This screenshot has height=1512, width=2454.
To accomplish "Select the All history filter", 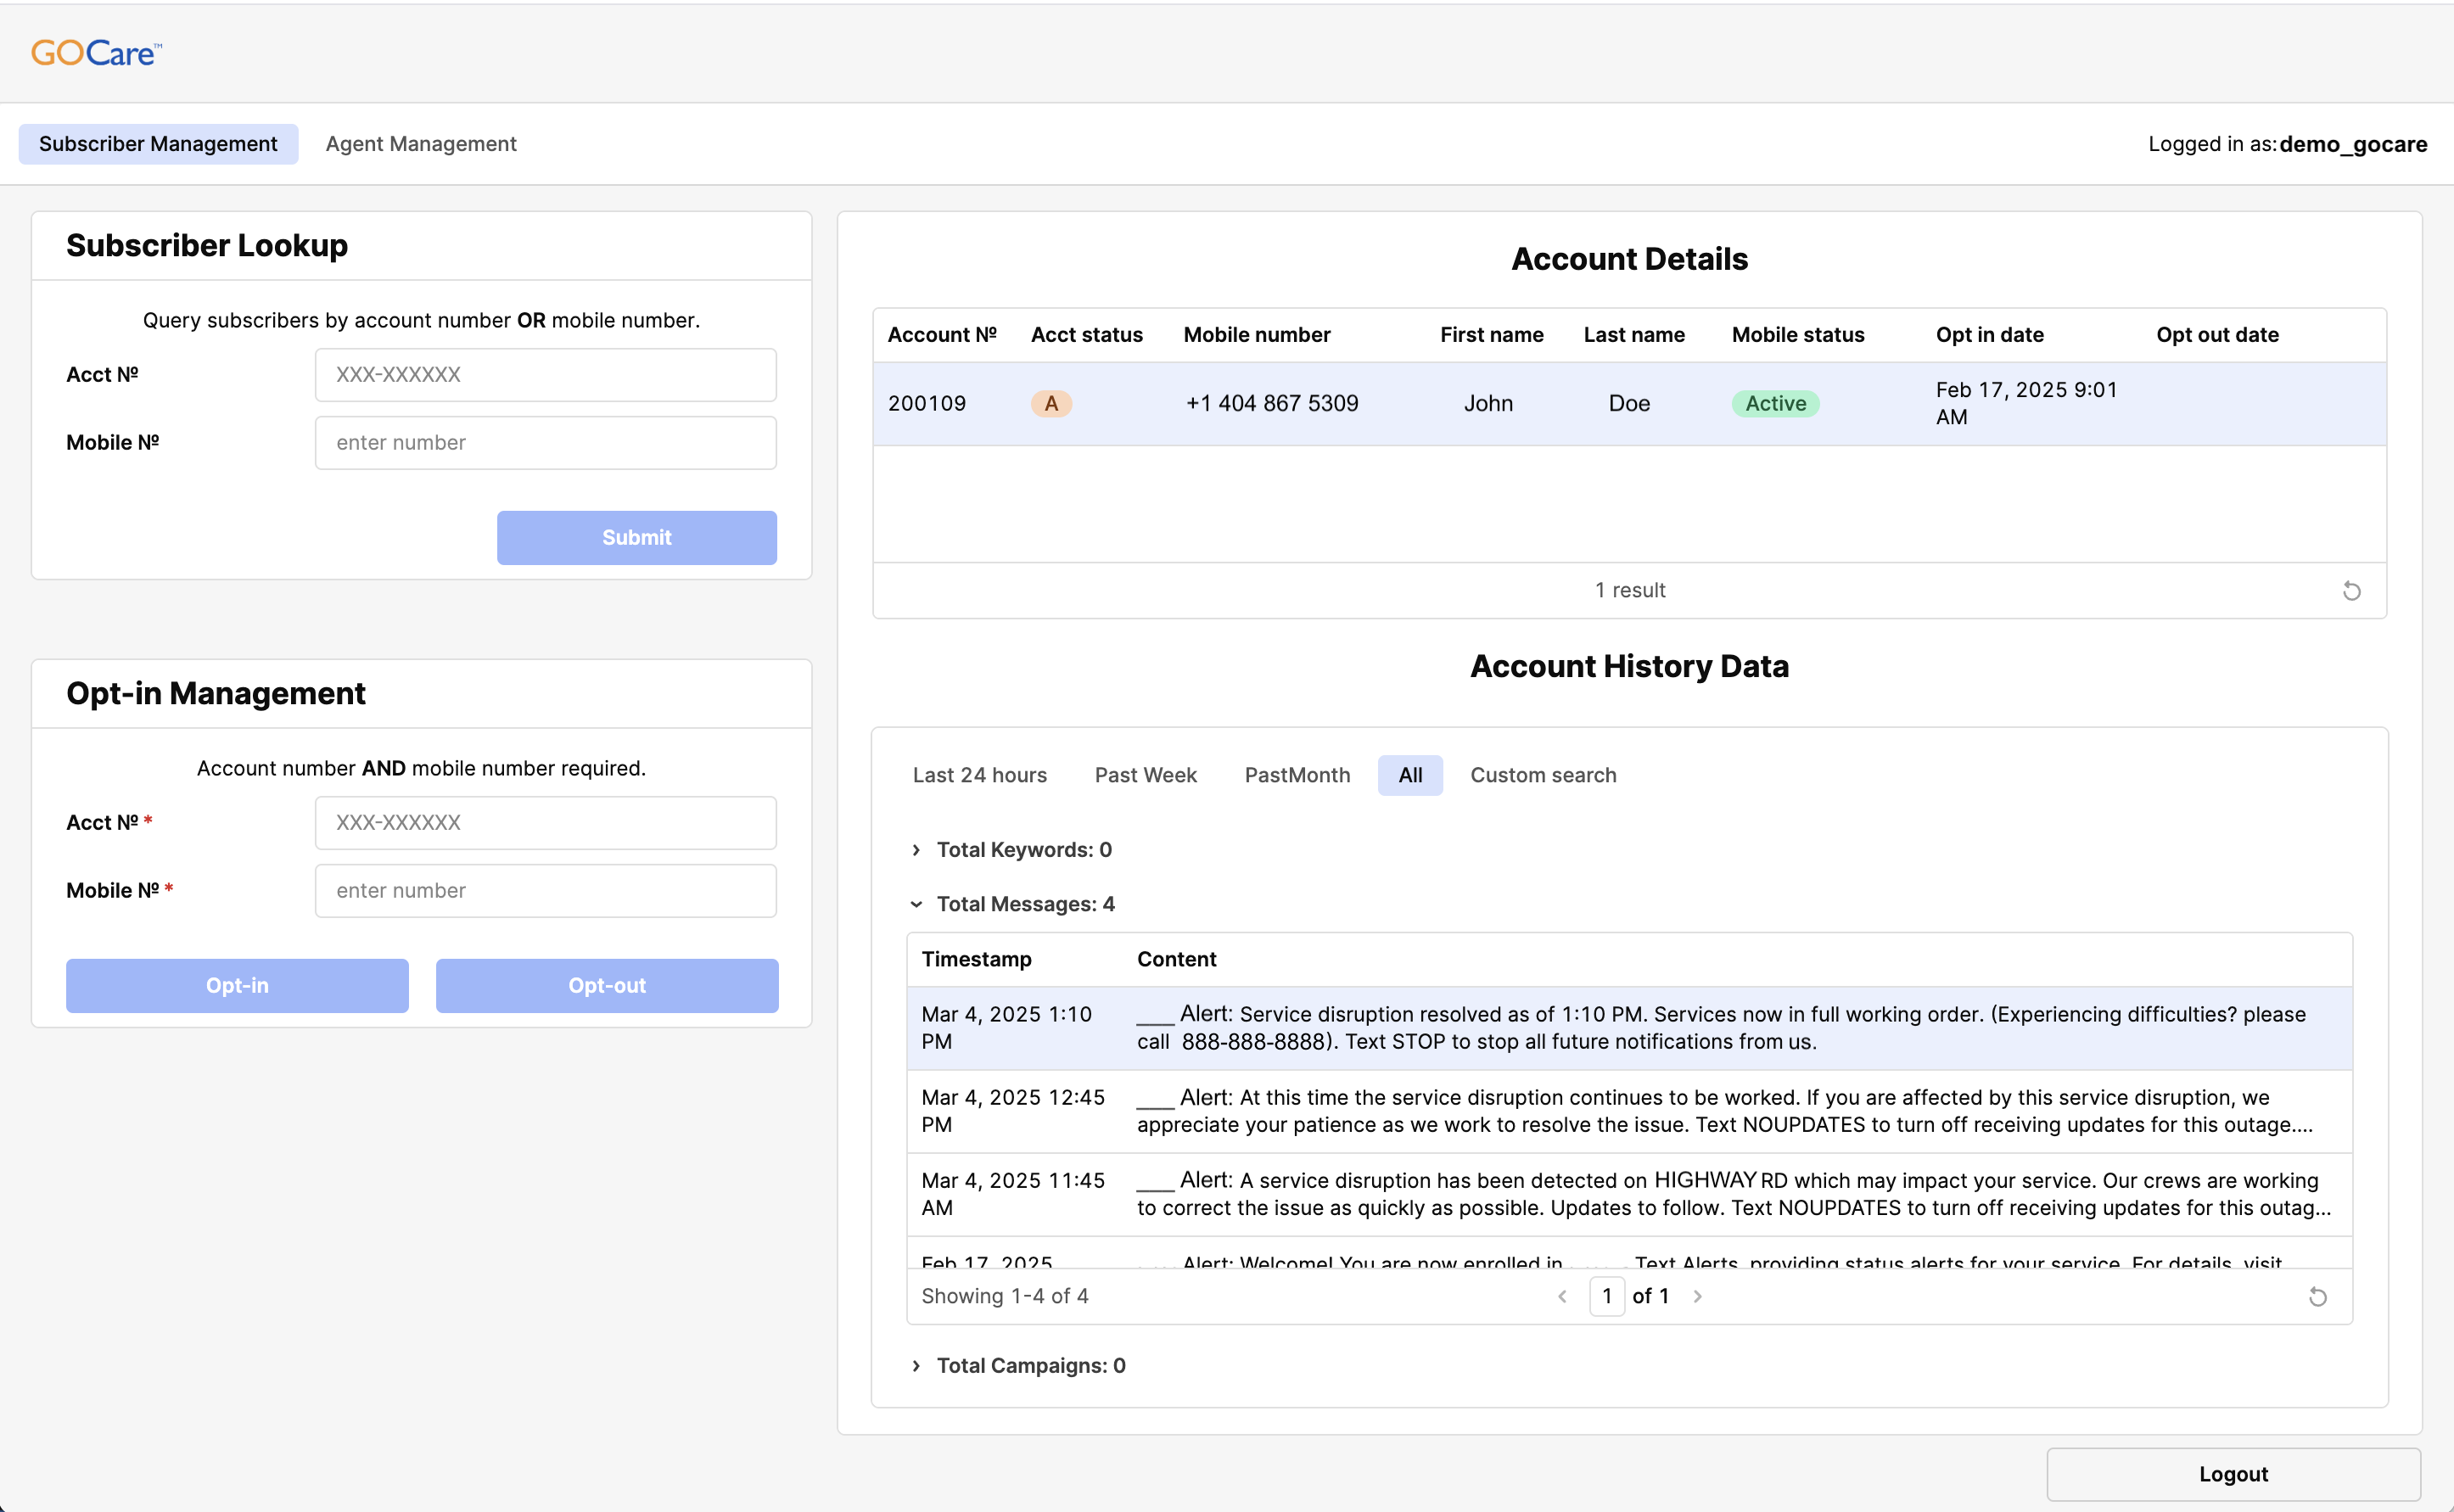I will click(1410, 775).
